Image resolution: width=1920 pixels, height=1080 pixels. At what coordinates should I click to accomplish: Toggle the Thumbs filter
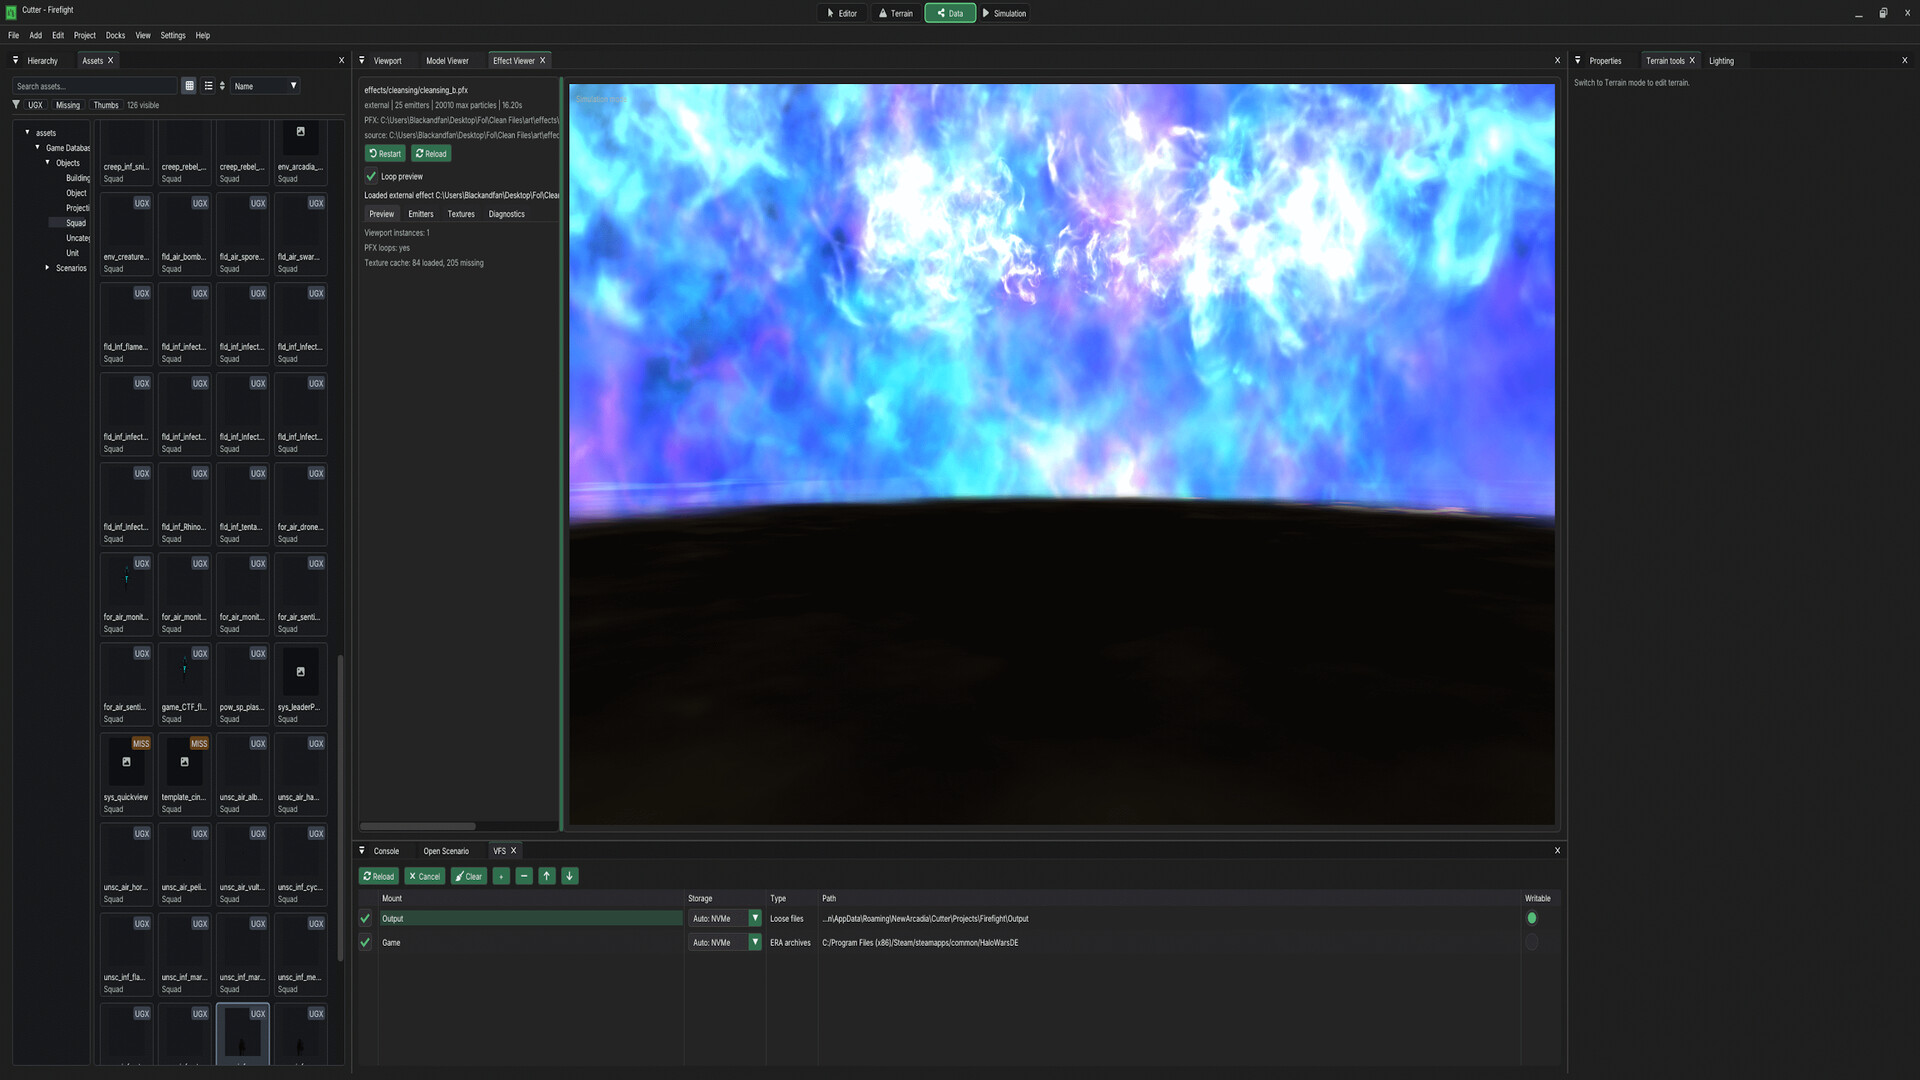coord(106,105)
